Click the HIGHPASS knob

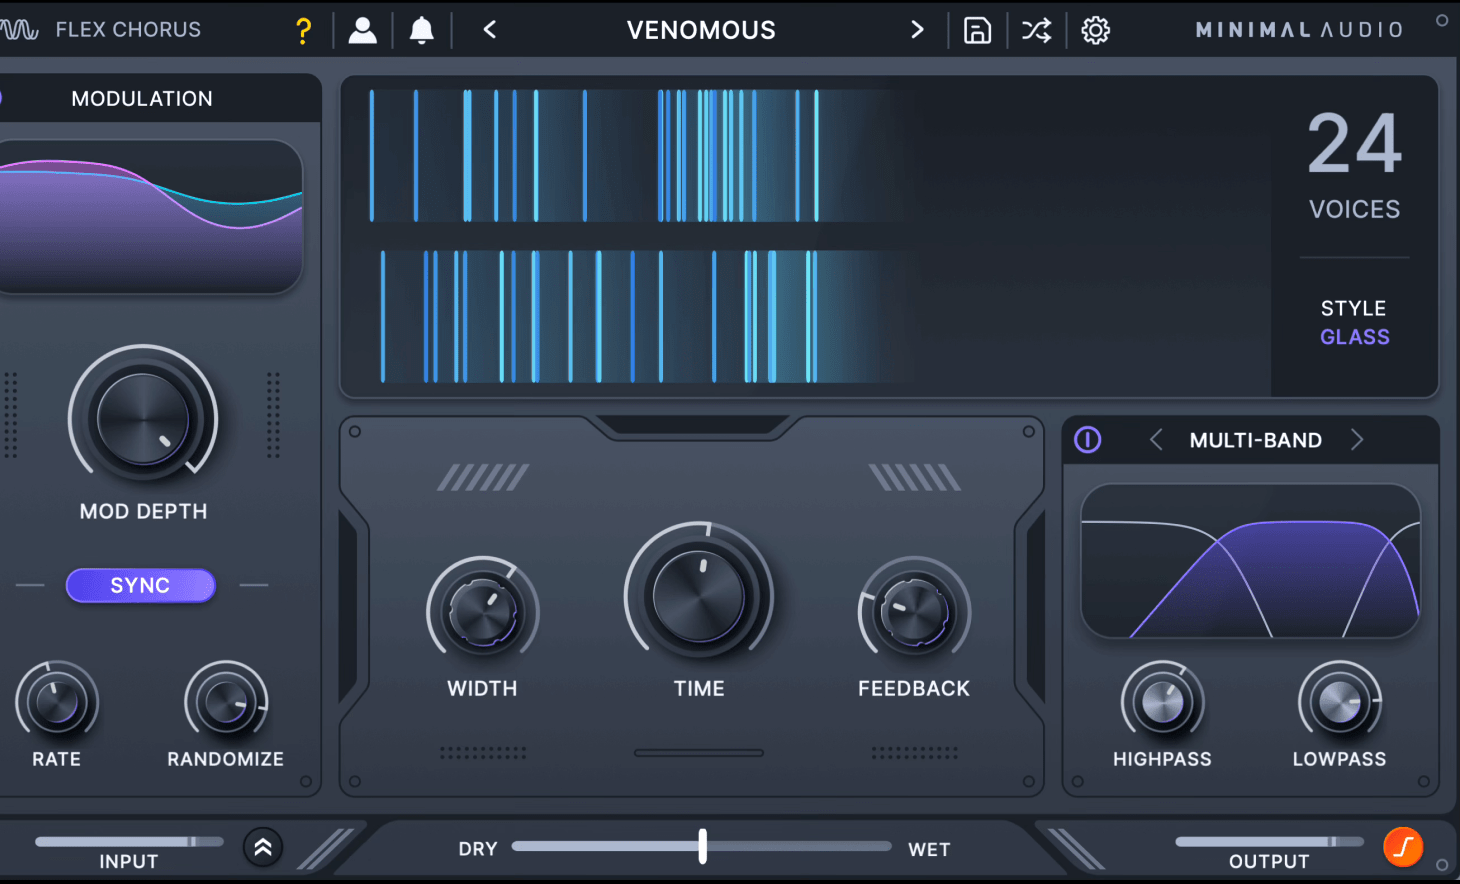click(x=1162, y=701)
